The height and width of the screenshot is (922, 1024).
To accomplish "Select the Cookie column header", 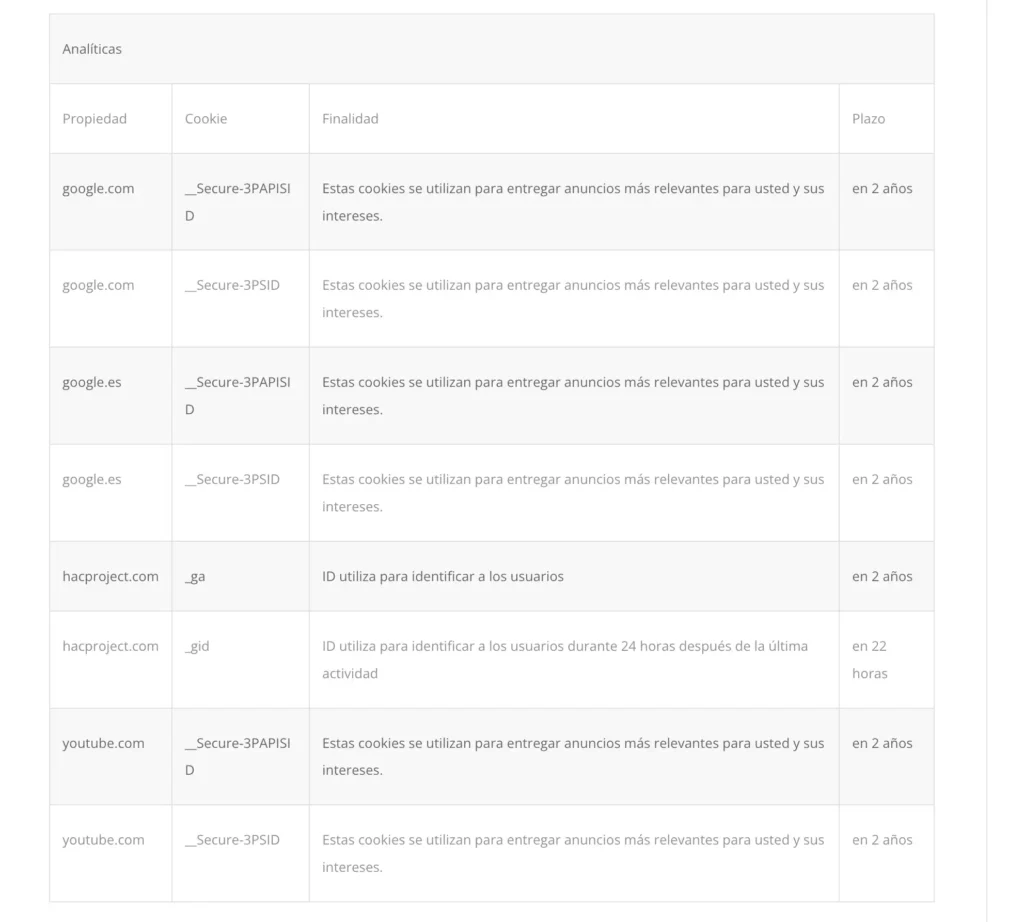I will [206, 119].
